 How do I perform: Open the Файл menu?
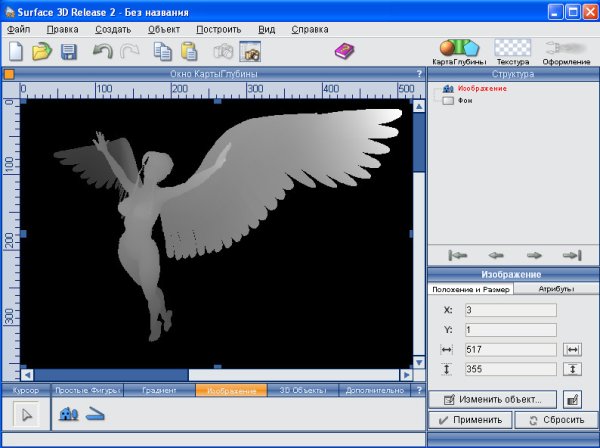[x=19, y=29]
